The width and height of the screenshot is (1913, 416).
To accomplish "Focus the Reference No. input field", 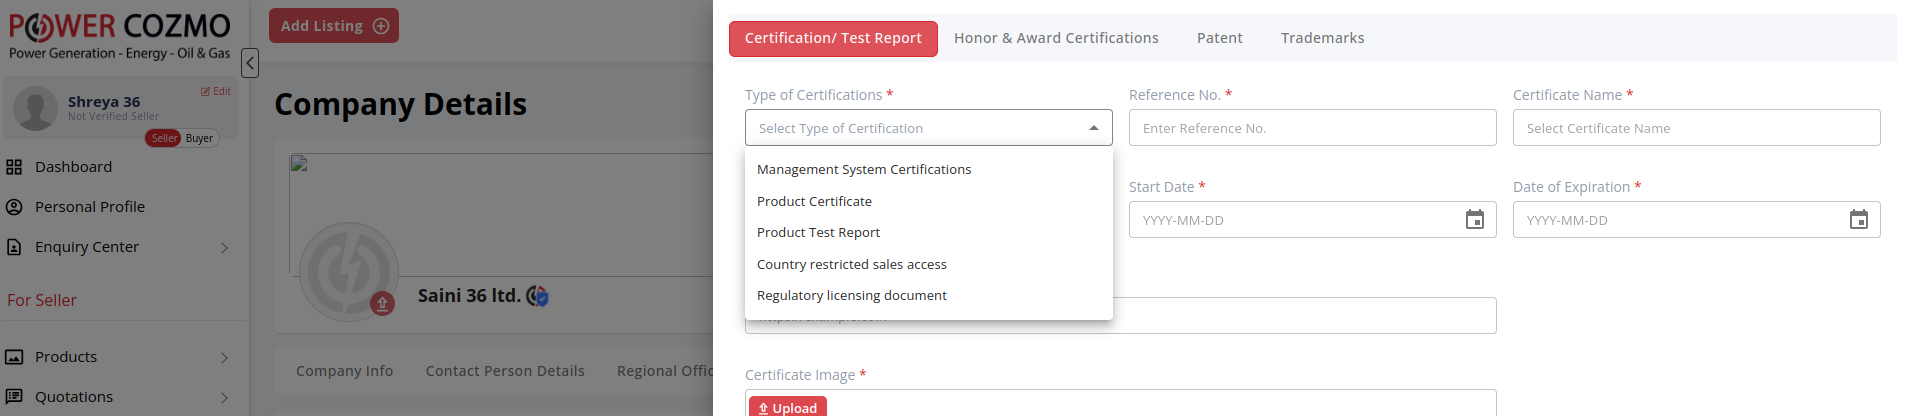I will [x=1312, y=128].
